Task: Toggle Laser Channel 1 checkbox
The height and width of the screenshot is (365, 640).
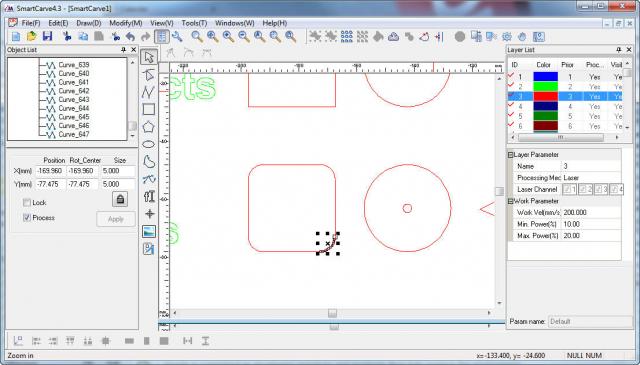Action: coord(569,189)
